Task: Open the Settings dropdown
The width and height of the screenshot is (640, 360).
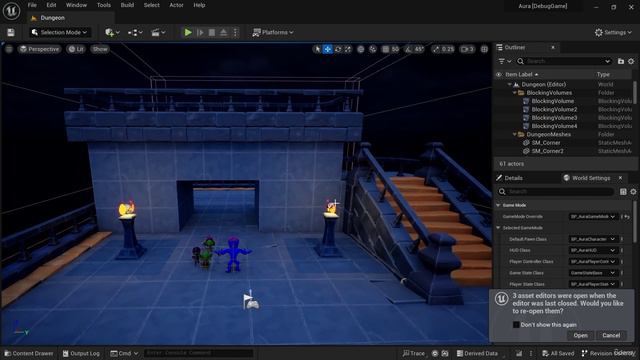Action: [x=613, y=32]
